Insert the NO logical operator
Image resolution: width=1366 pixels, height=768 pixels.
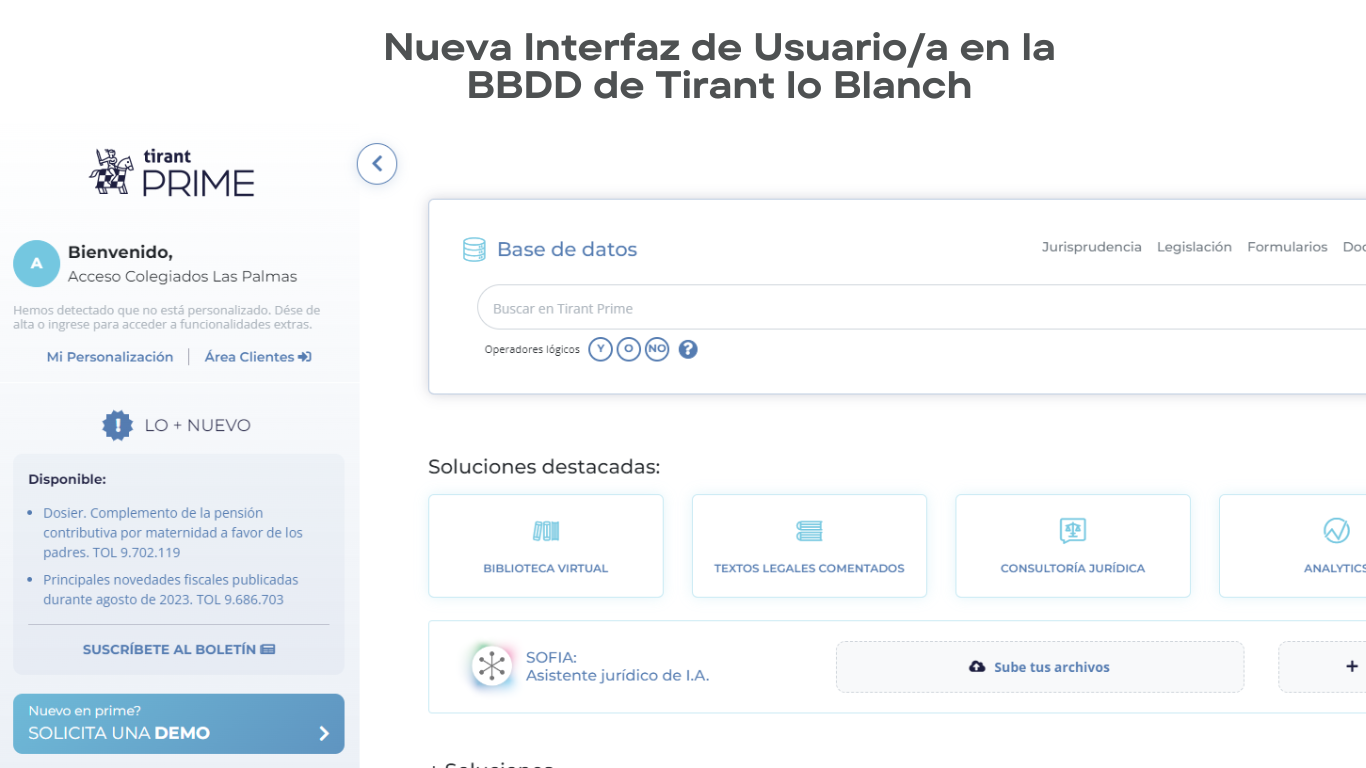(657, 349)
